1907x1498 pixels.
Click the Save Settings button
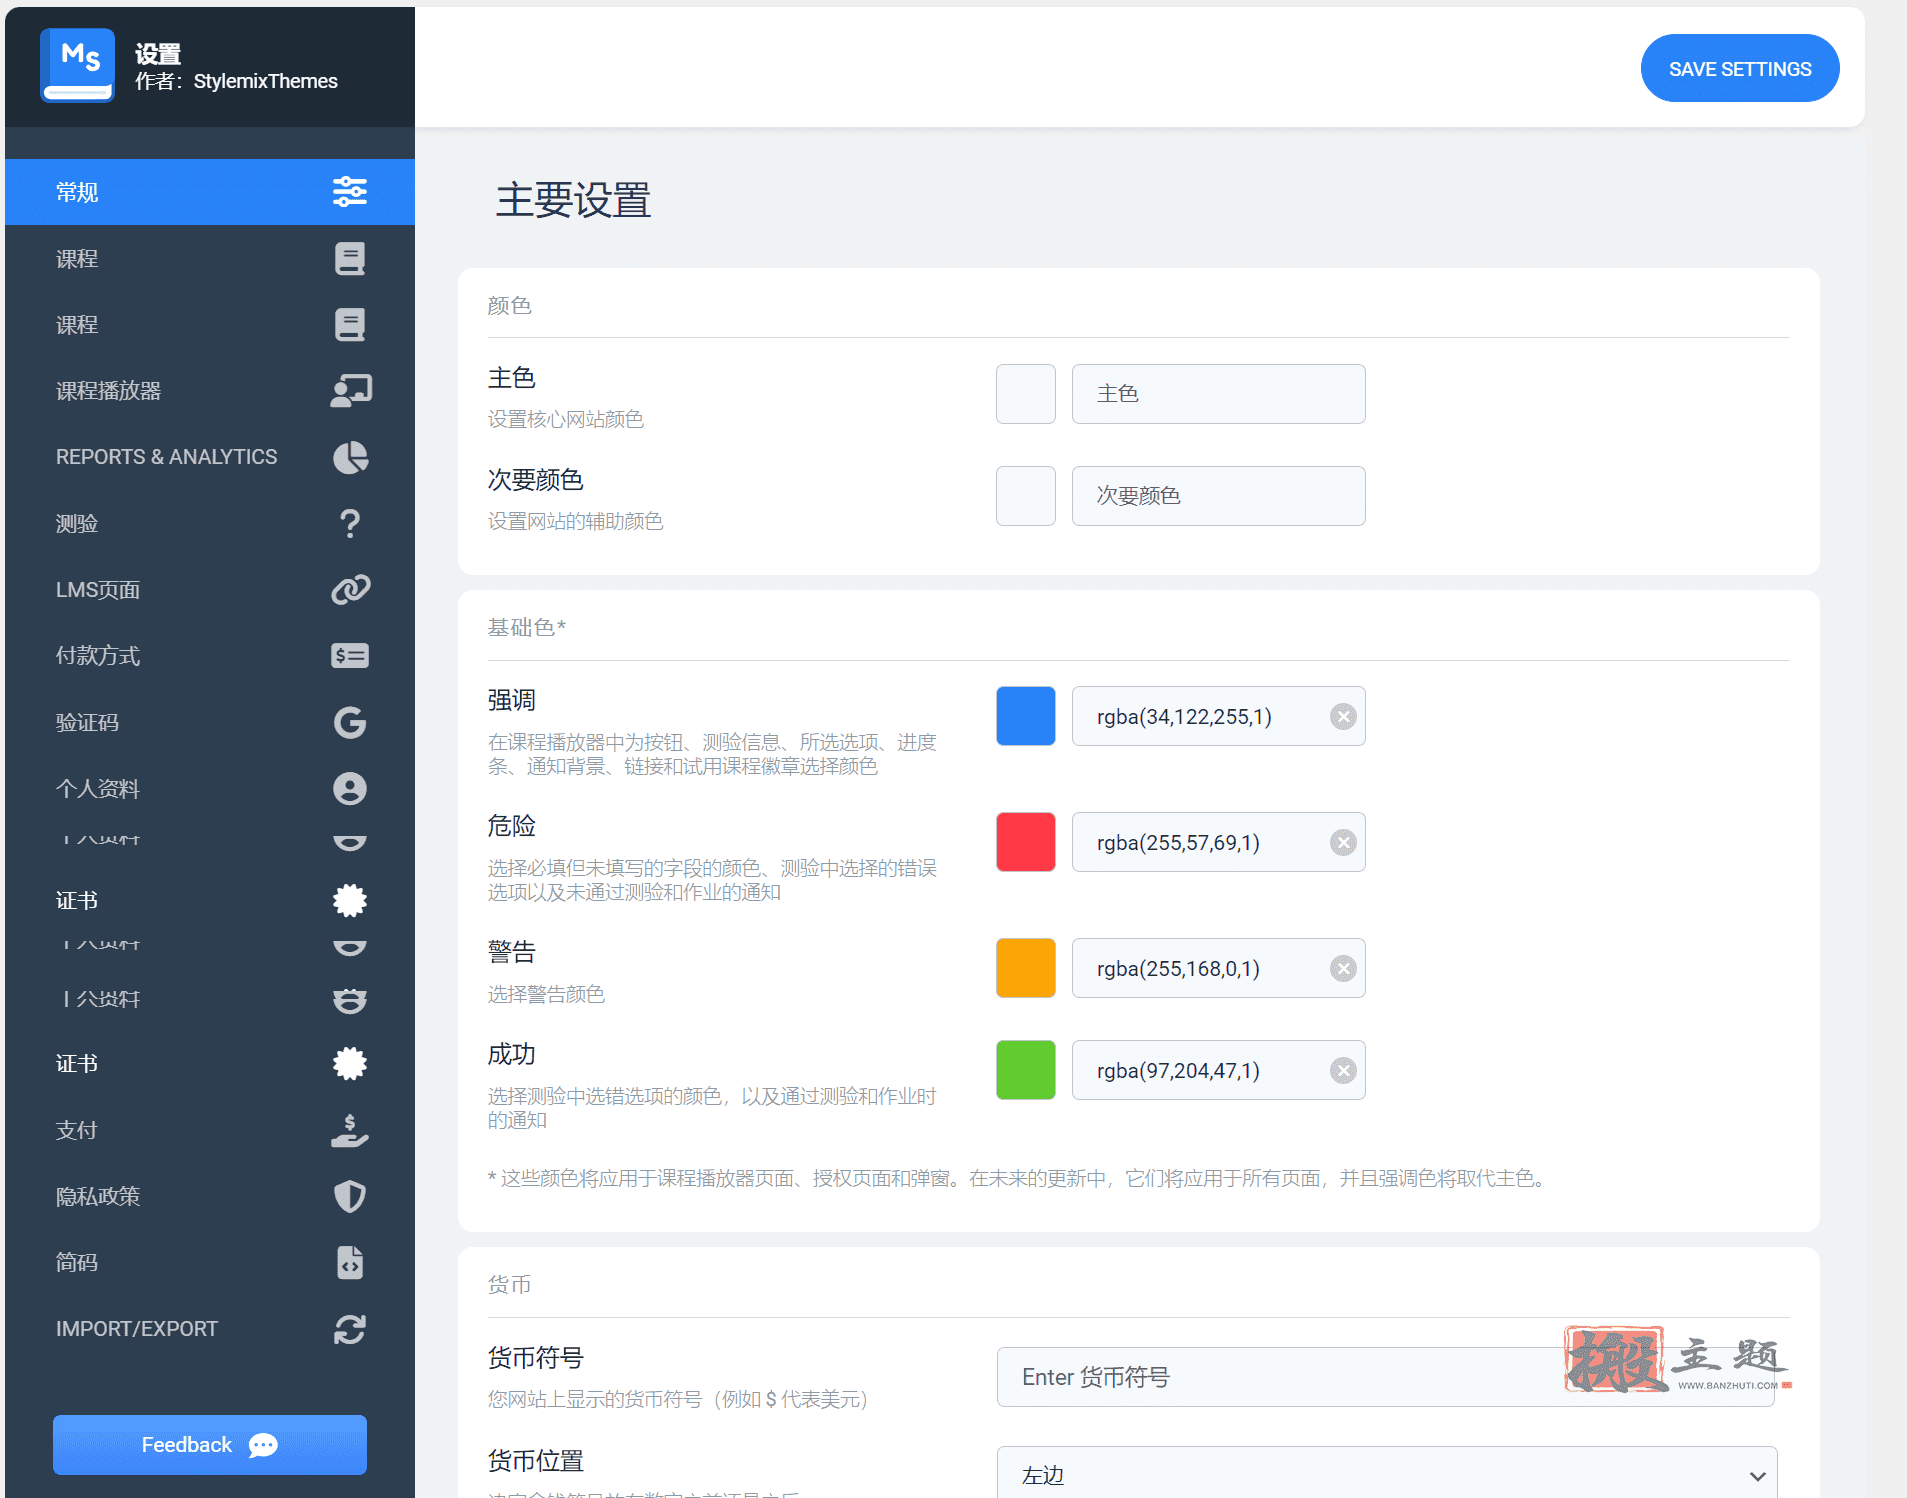coord(1740,68)
